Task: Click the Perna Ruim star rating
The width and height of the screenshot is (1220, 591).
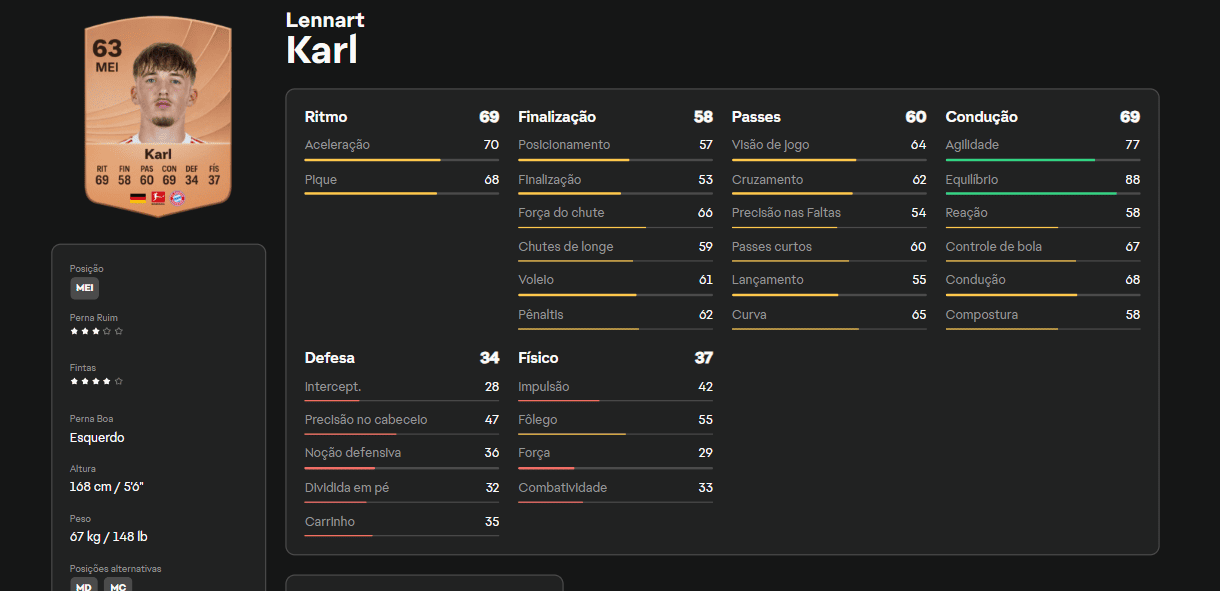Action: [96, 331]
